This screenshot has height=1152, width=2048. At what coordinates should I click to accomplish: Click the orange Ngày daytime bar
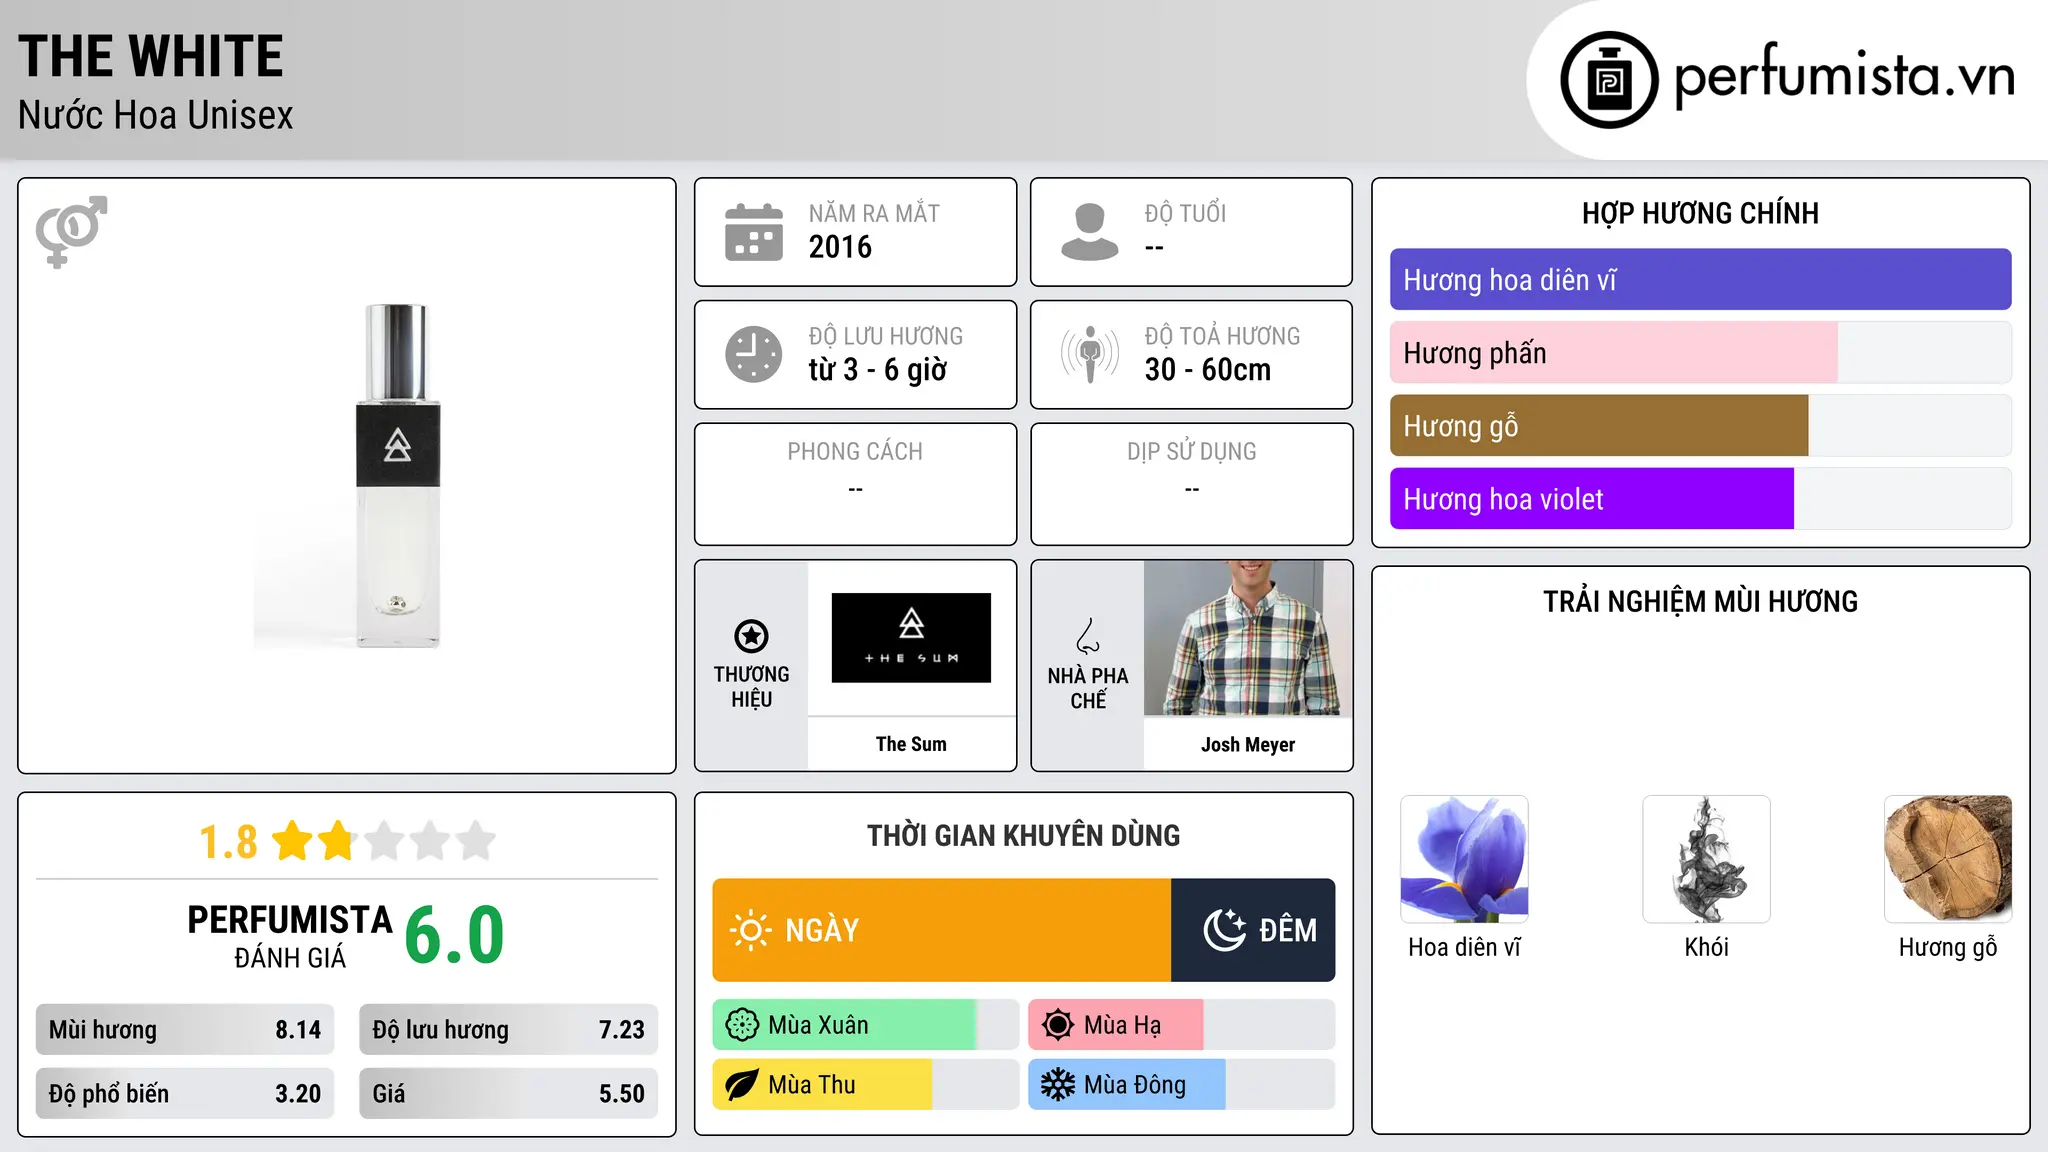941,930
